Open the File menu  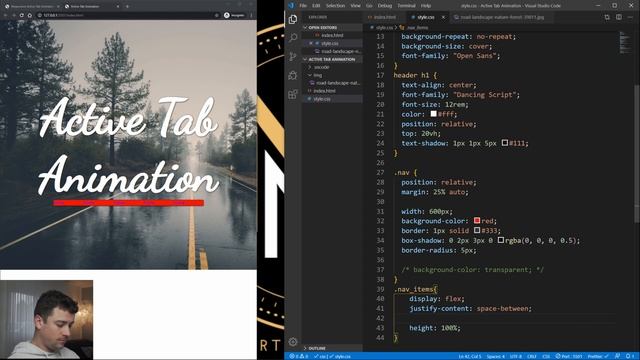click(303, 6)
